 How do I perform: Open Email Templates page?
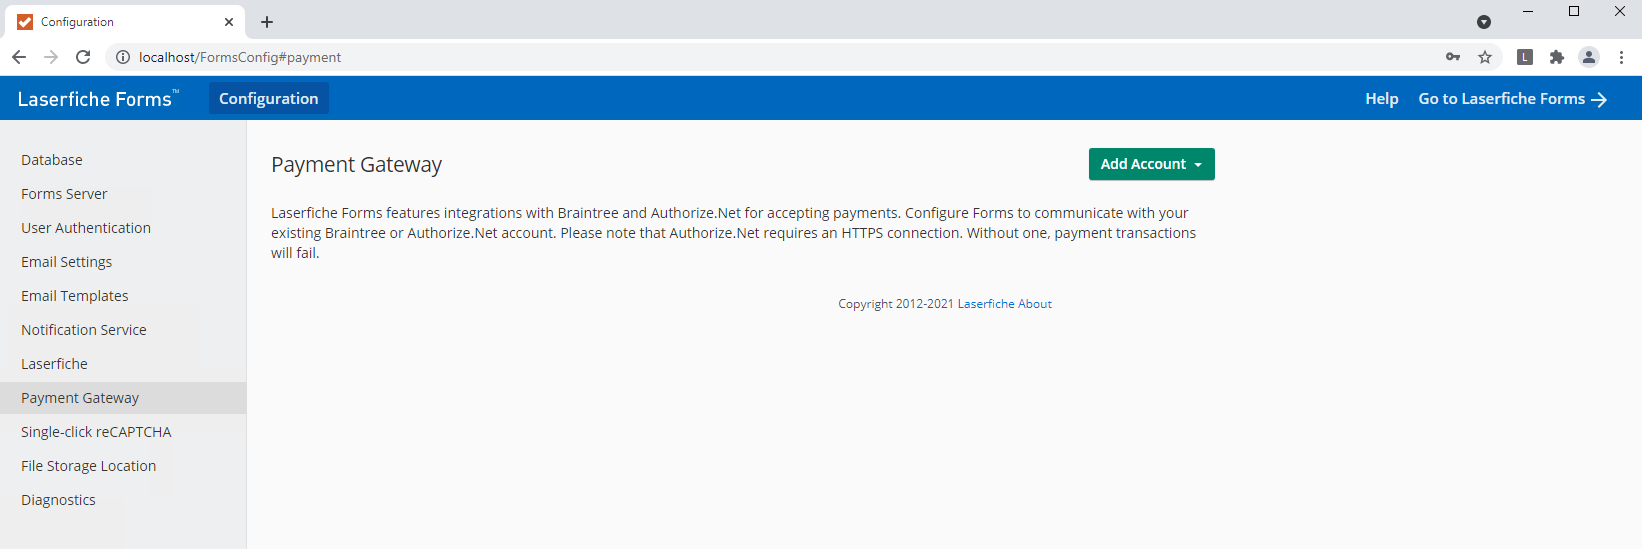click(123, 296)
